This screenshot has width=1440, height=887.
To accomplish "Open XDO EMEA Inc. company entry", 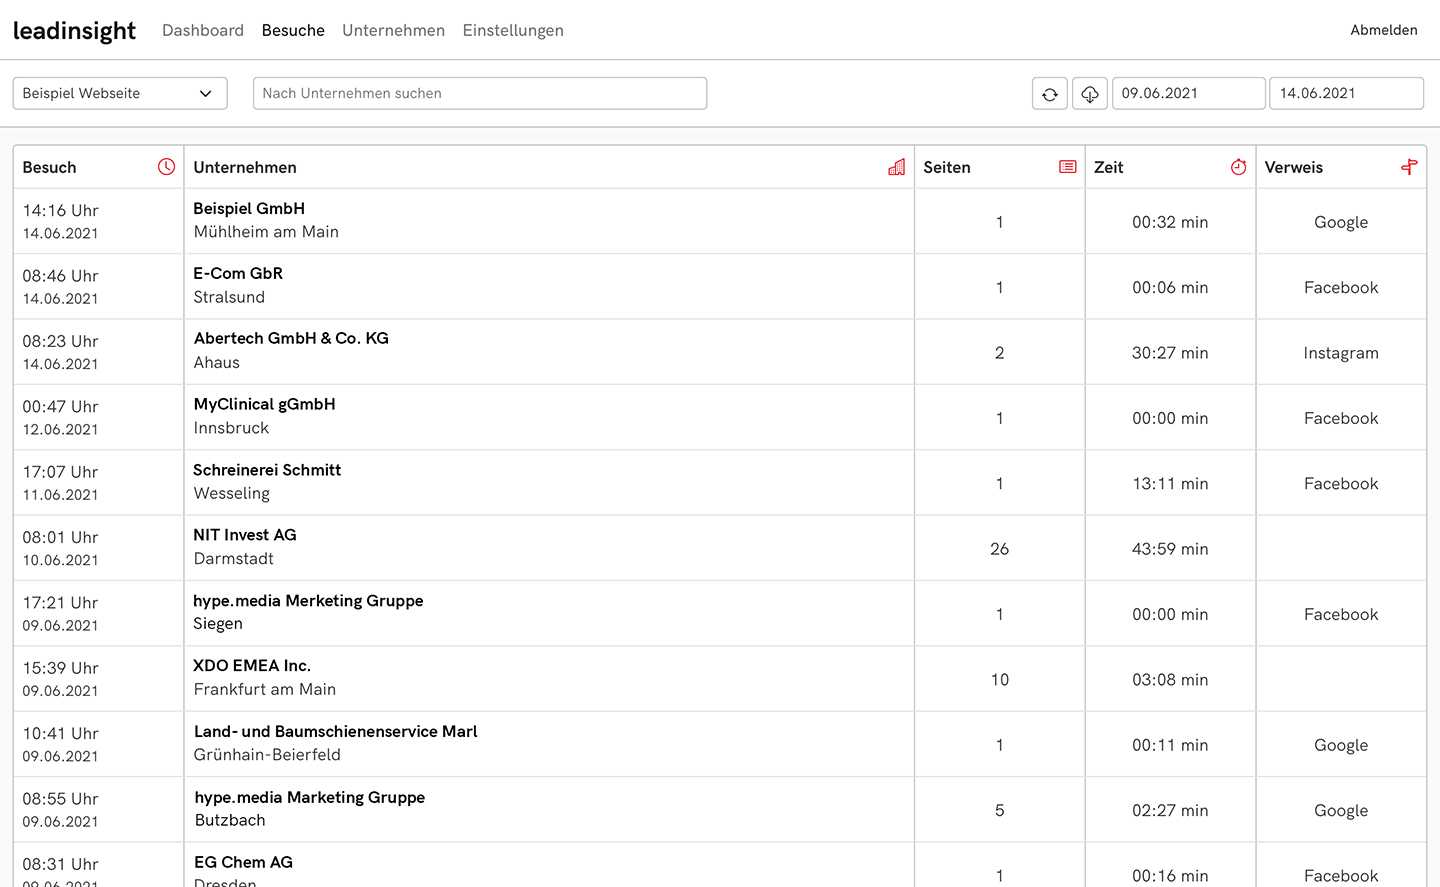I will click(x=252, y=665).
